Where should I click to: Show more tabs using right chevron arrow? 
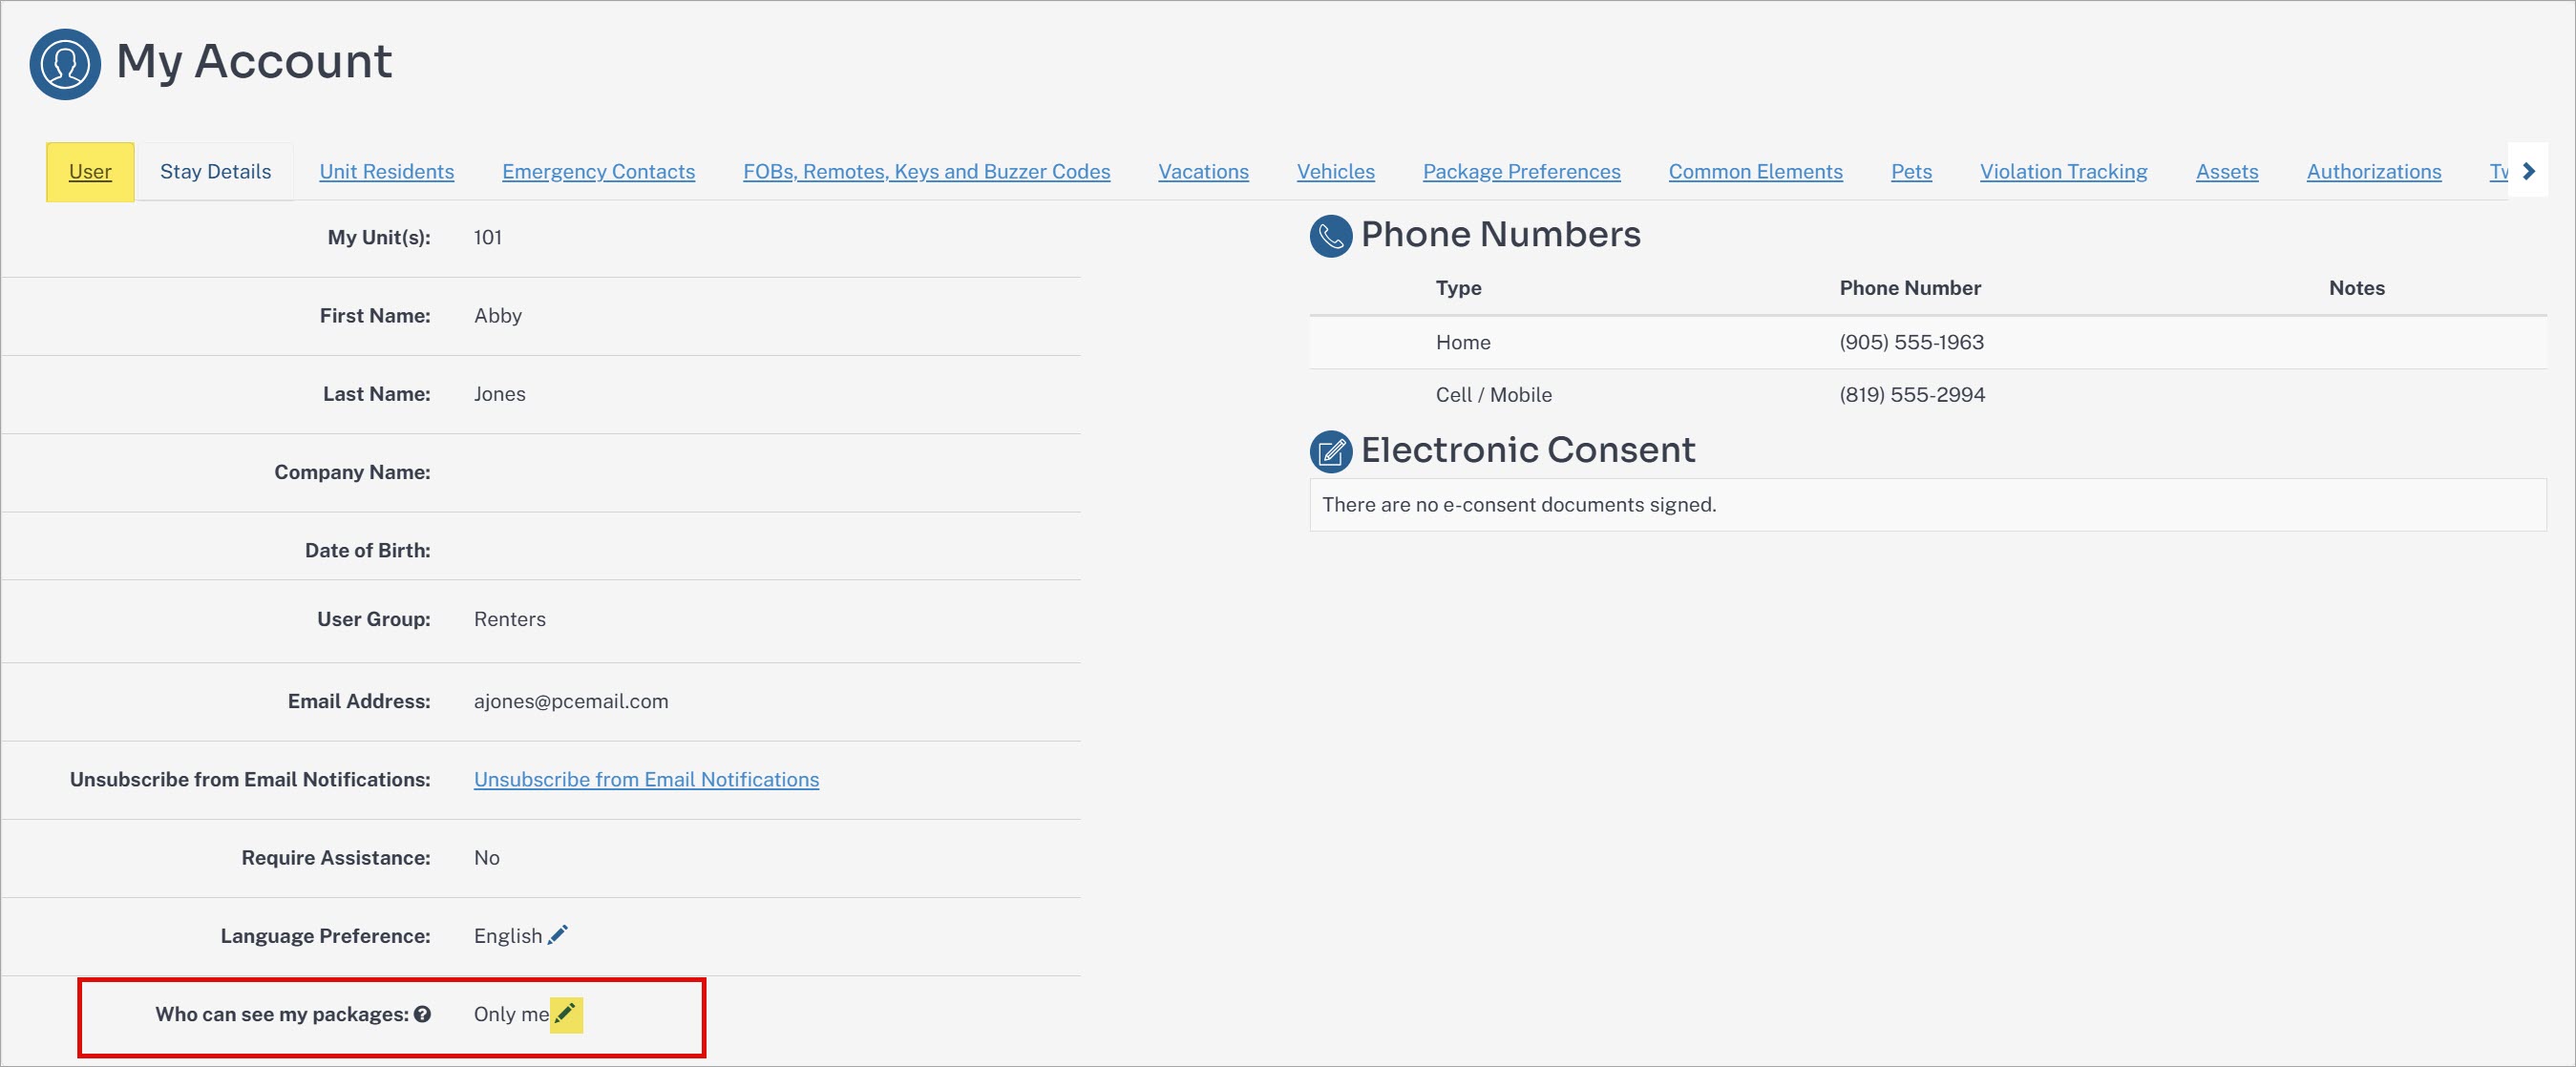(2529, 171)
